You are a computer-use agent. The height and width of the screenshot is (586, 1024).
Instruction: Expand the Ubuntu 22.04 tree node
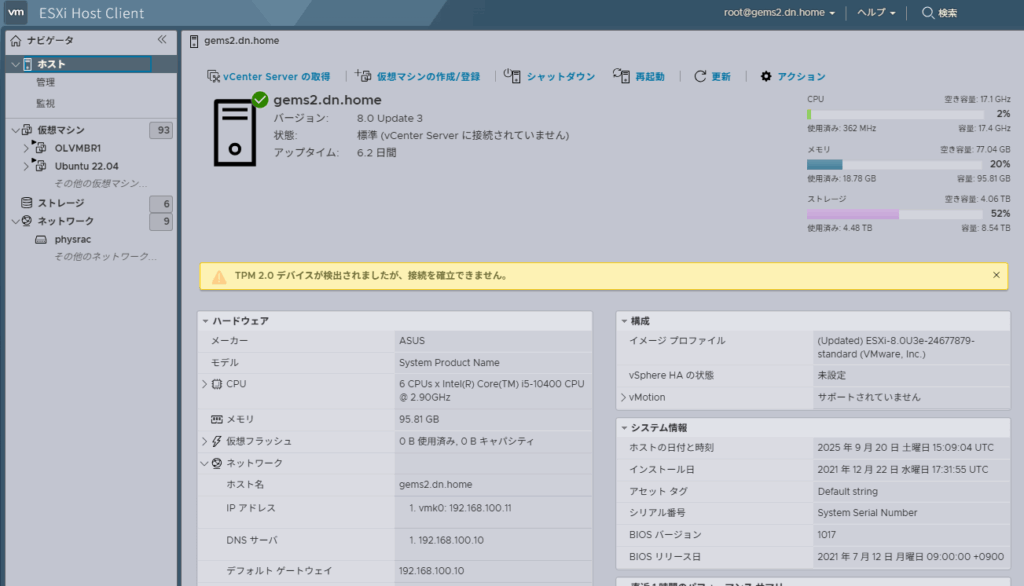coord(26,166)
